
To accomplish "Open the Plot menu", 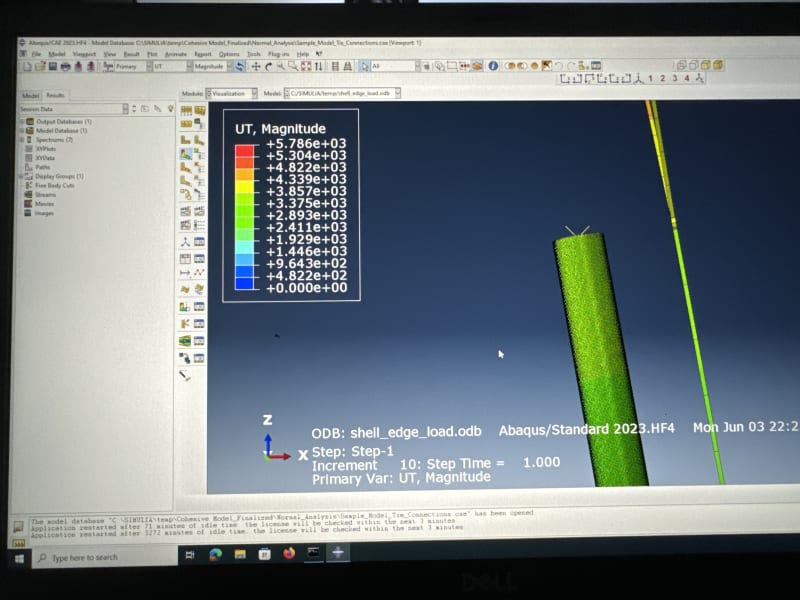I will point(152,54).
